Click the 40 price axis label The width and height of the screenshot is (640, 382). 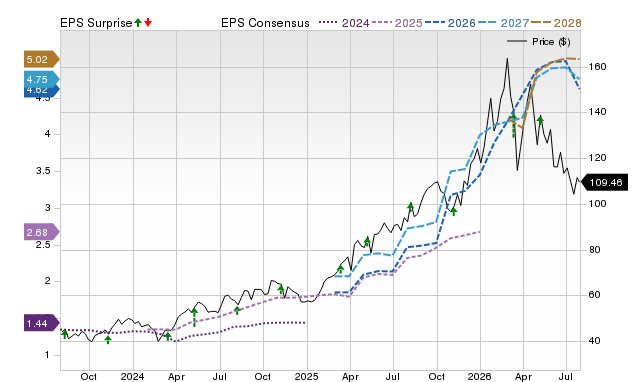pos(594,340)
